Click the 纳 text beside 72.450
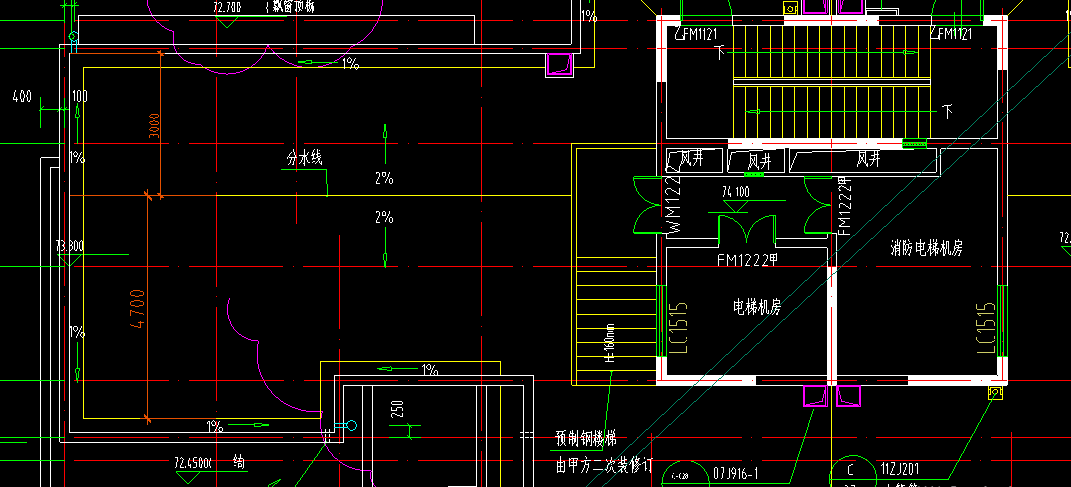 [x=239, y=461]
